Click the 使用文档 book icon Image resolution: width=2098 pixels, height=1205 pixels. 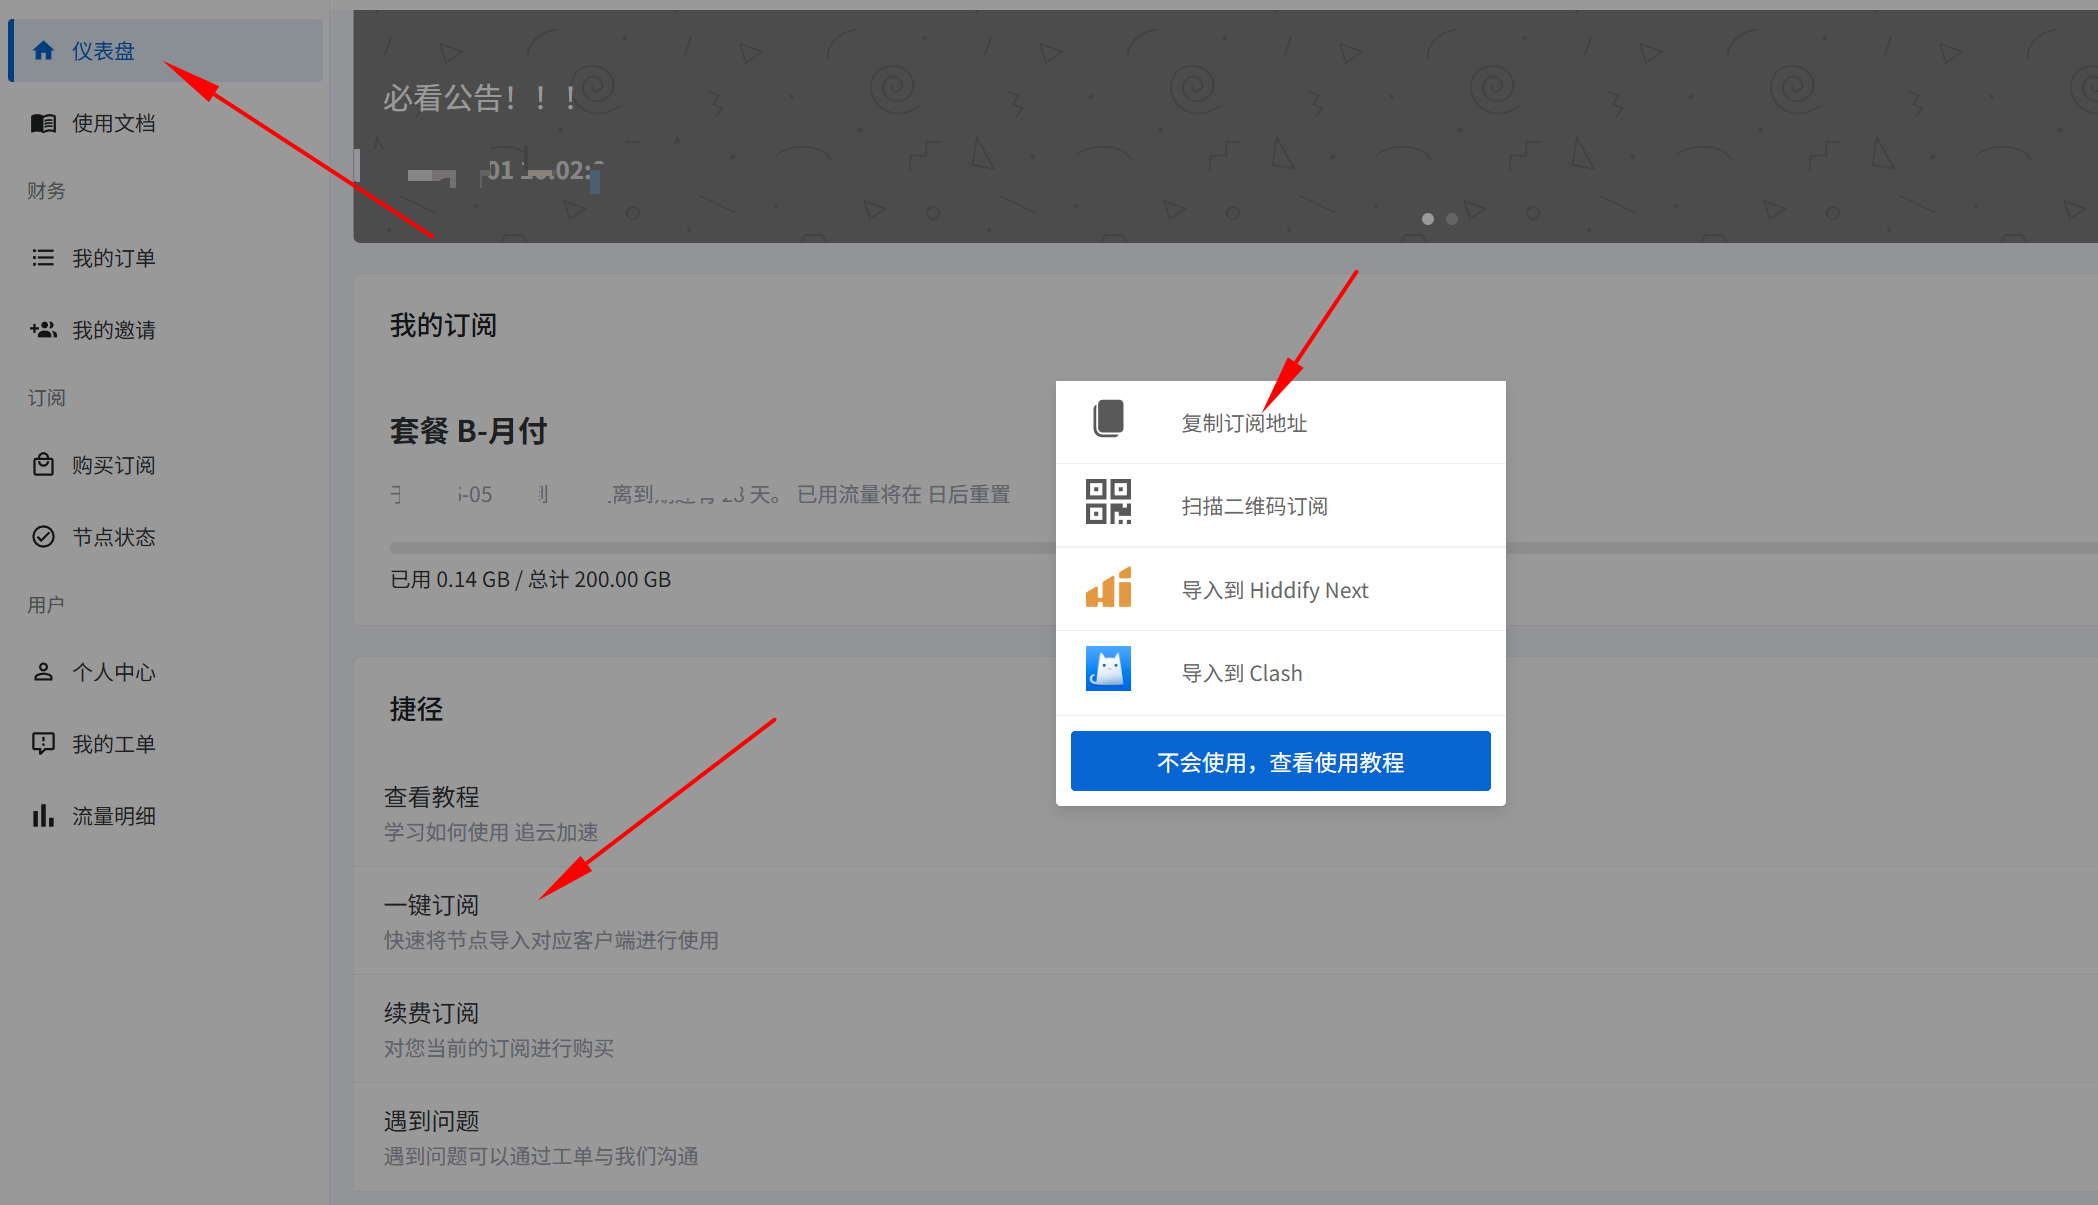click(x=43, y=123)
